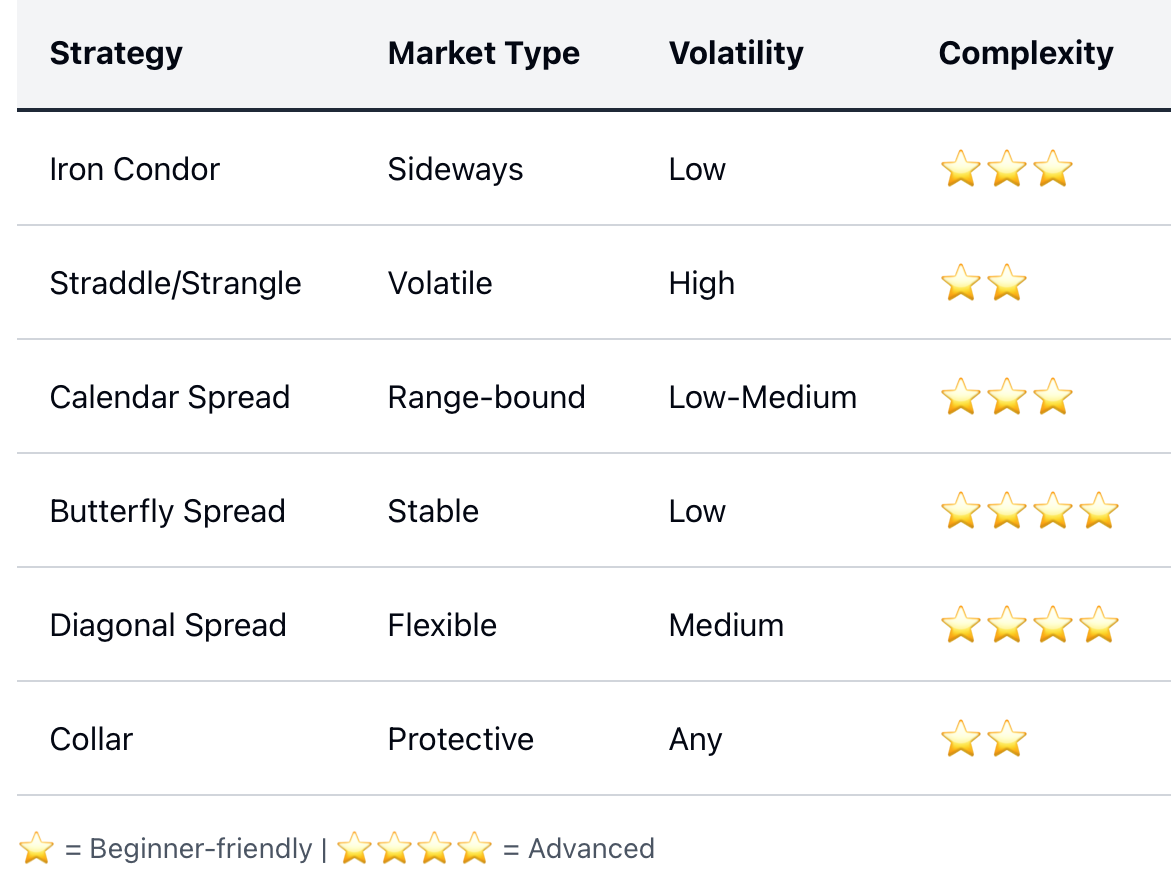Click the Complexity column header
1173x890 pixels.
click(1026, 53)
